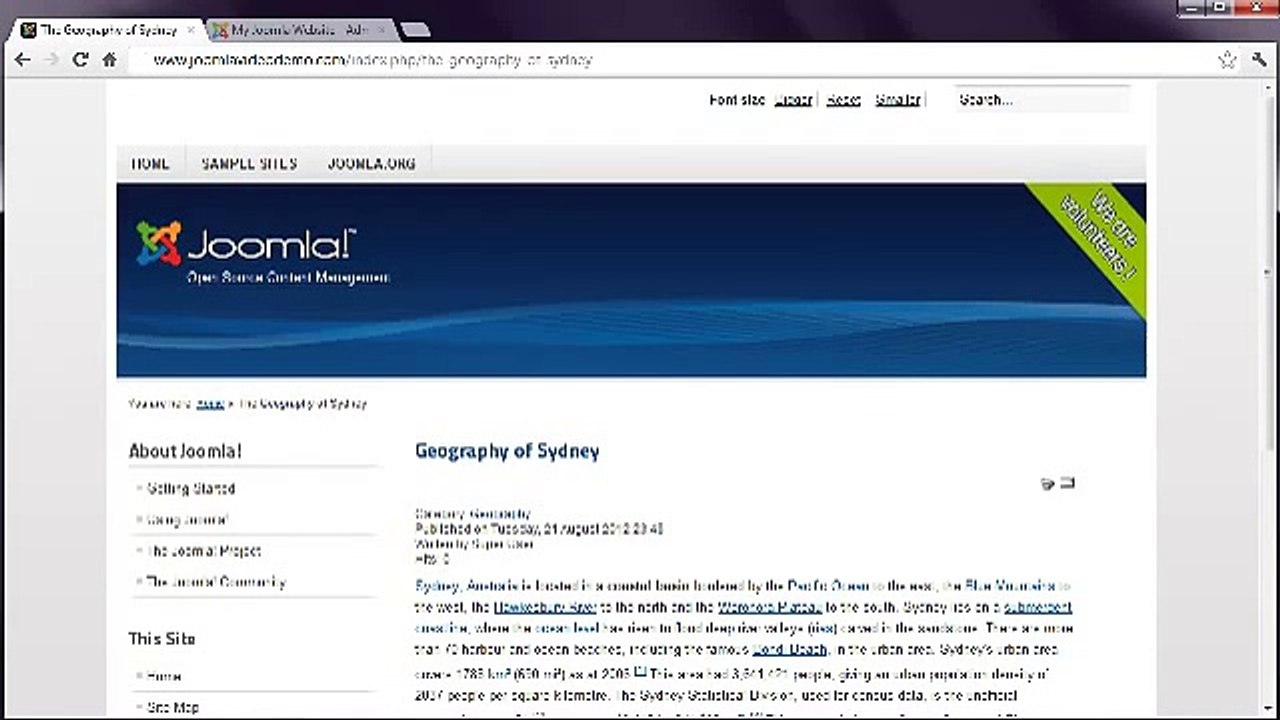The image size is (1280, 720).
Task: Click the Smaller font size link
Action: [897, 100]
